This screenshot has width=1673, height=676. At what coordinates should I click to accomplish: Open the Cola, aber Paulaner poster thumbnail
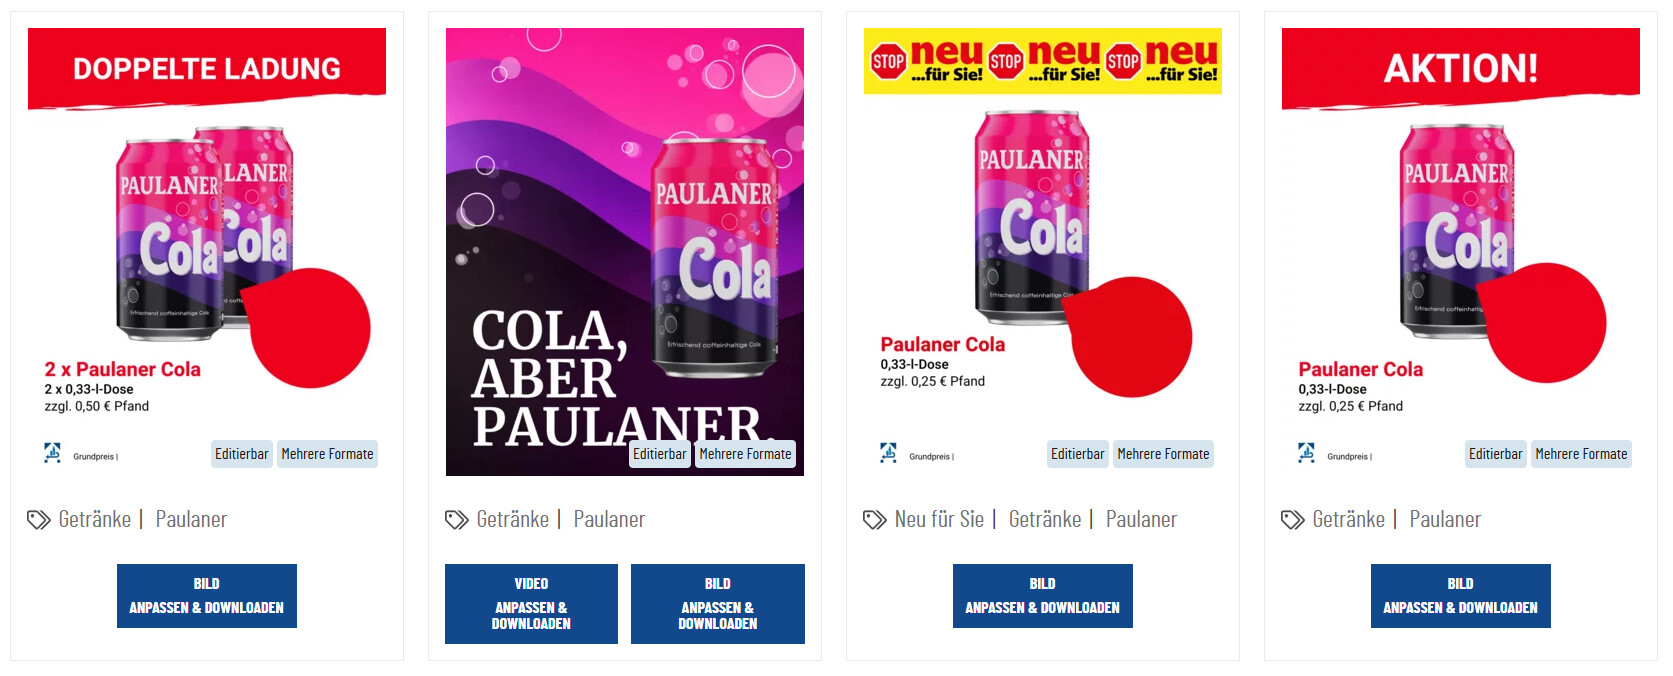point(625,252)
